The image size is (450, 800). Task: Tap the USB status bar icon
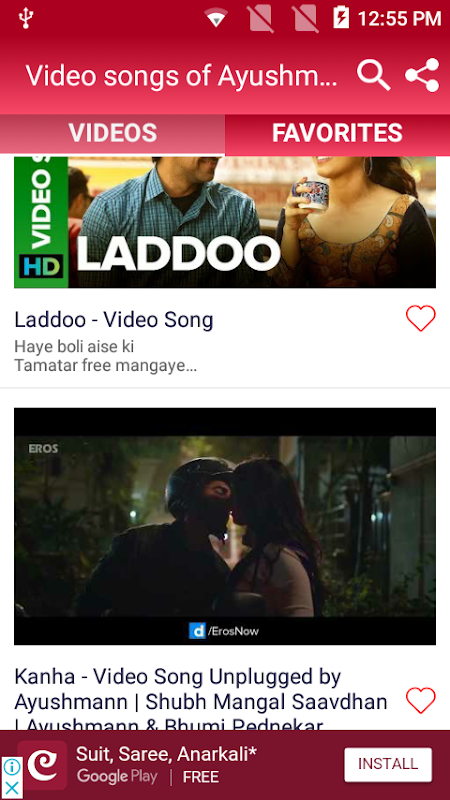tap(26, 18)
